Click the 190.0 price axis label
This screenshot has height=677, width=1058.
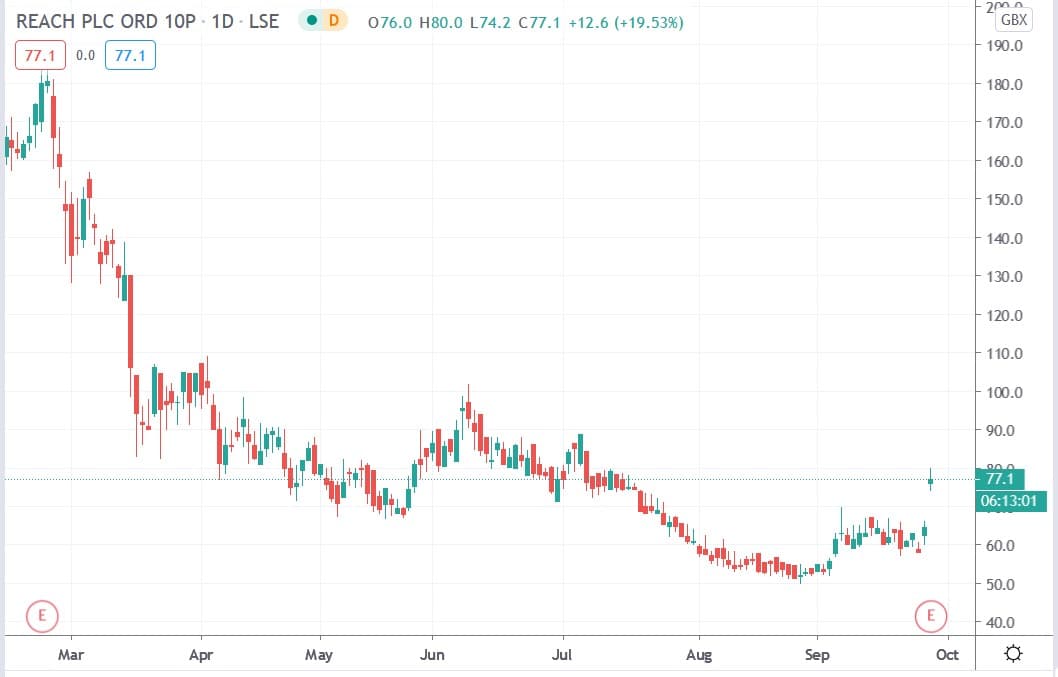pos(1004,46)
